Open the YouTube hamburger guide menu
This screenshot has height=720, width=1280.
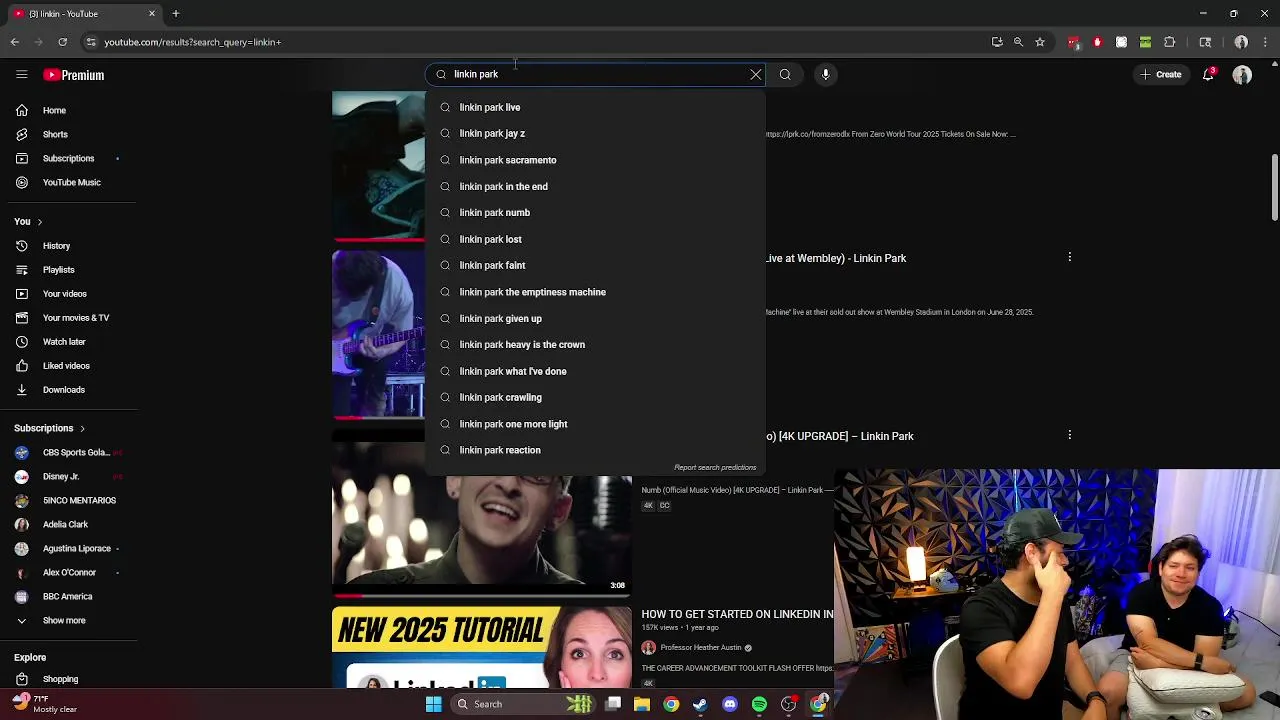tap(21, 75)
